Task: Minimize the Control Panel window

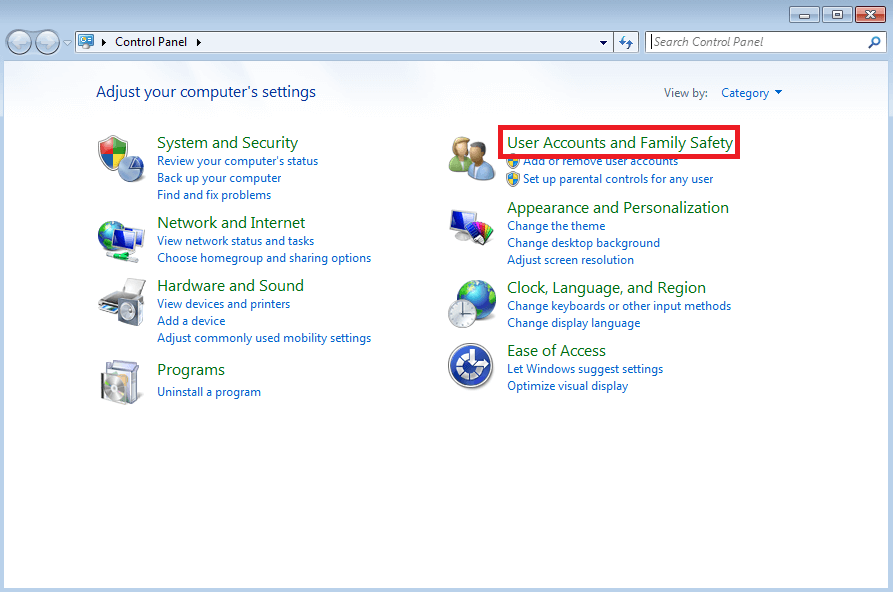Action: 804,14
